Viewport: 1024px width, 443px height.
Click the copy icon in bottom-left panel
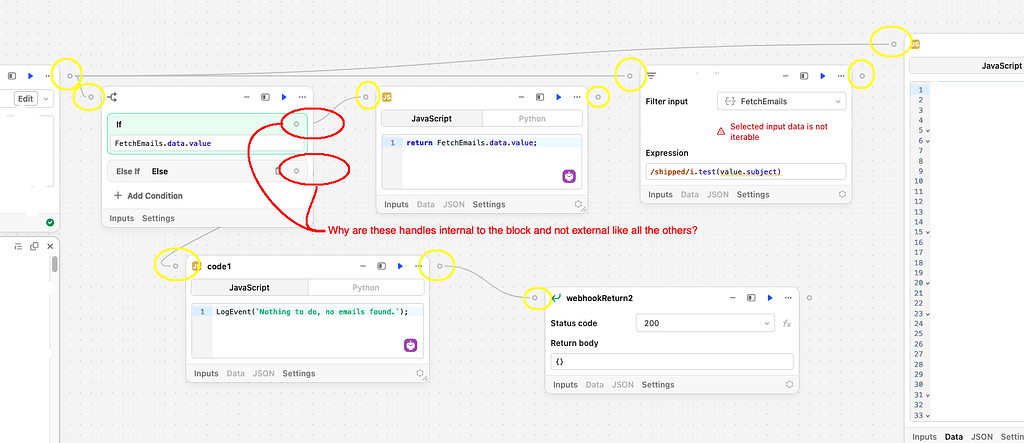(x=34, y=246)
